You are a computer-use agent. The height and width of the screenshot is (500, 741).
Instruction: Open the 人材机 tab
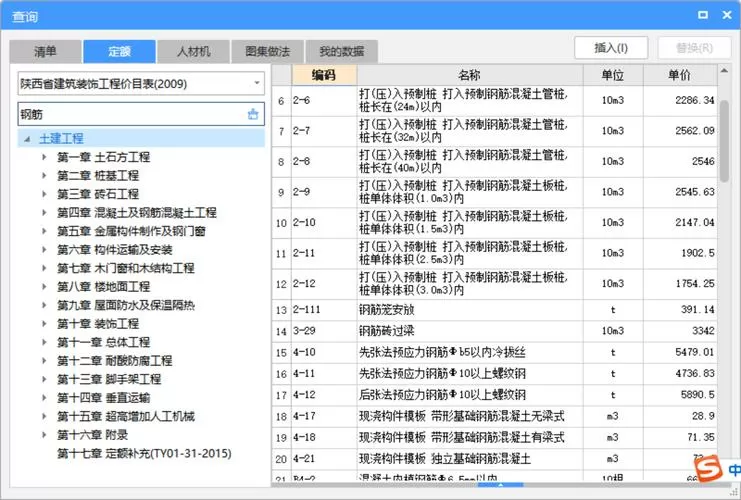(x=193, y=51)
